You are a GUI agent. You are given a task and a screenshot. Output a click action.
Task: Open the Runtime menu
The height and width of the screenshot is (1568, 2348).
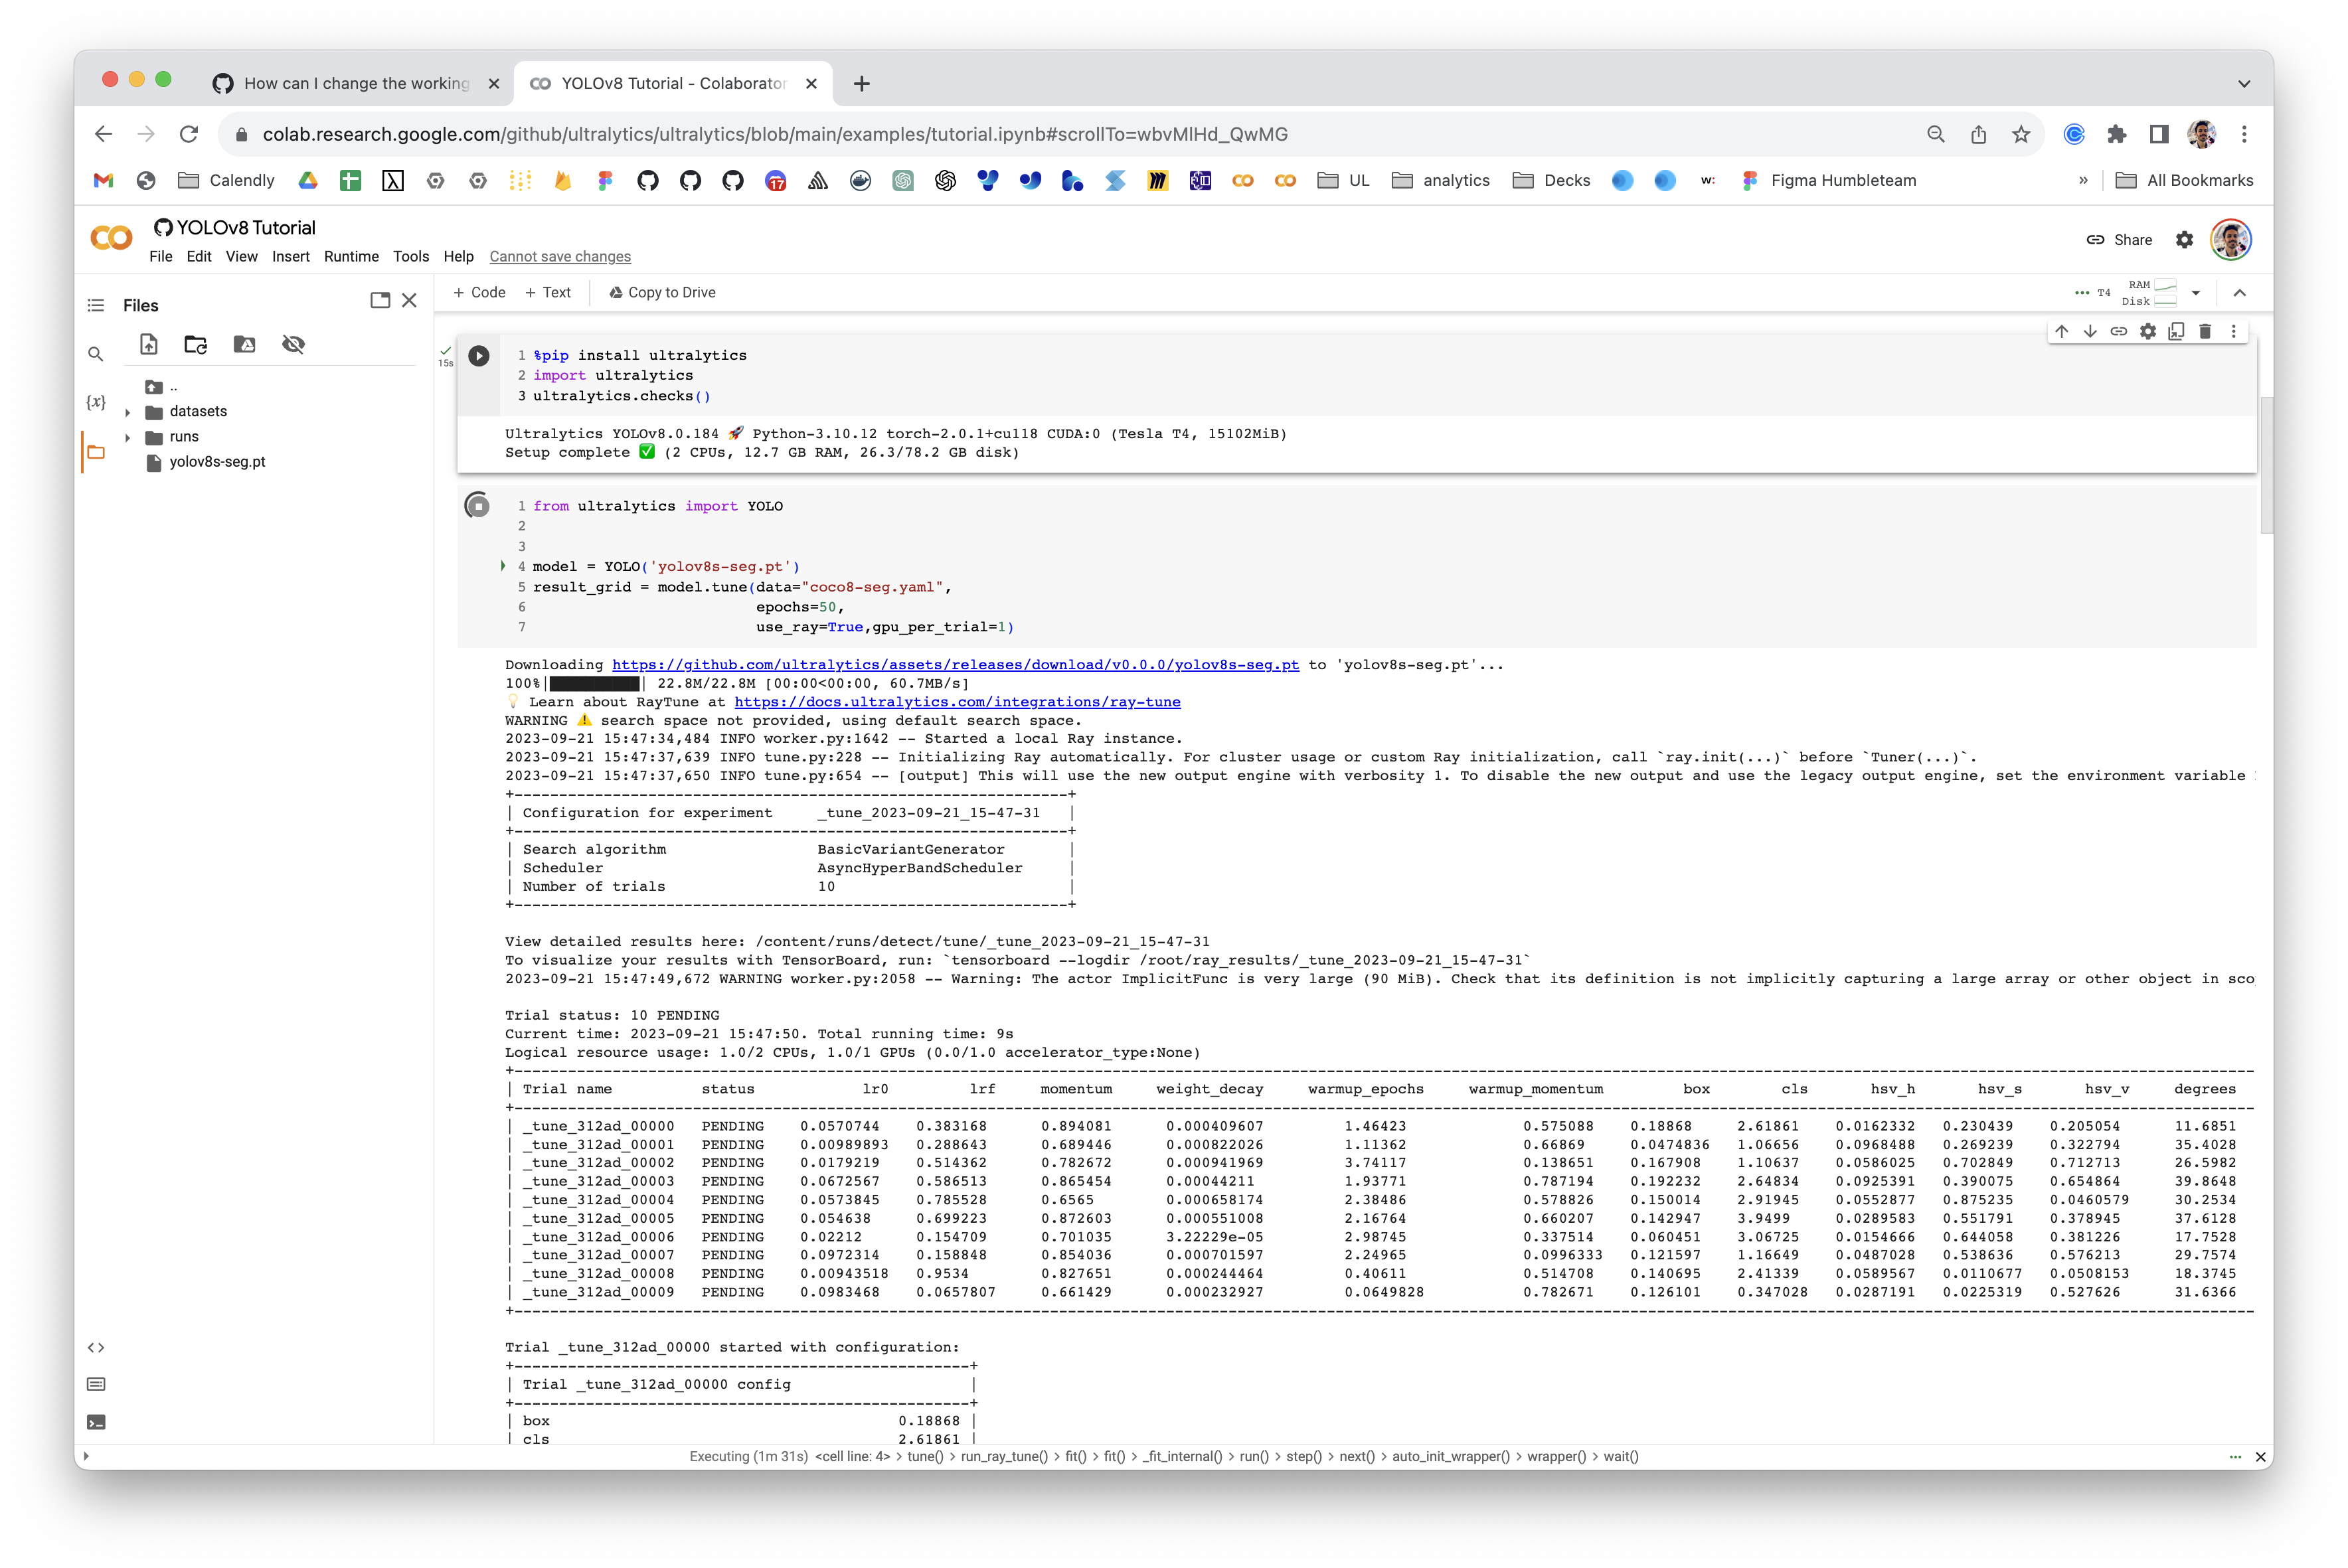click(351, 256)
